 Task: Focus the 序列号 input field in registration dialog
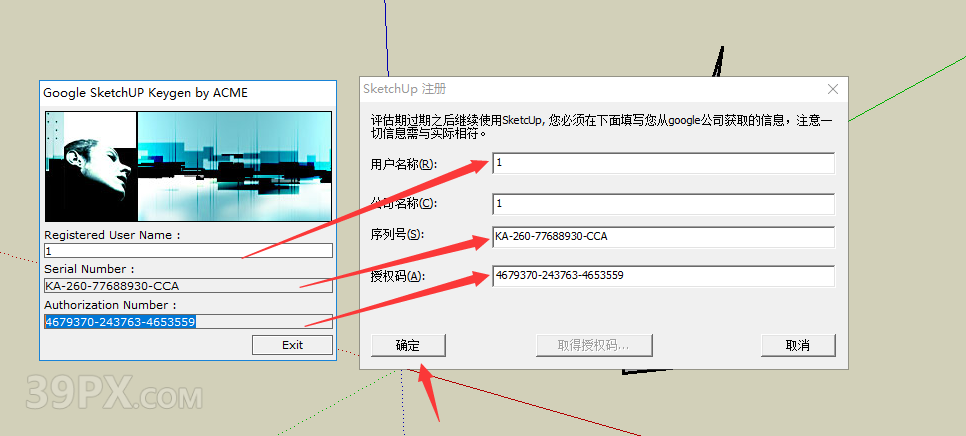coord(664,236)
